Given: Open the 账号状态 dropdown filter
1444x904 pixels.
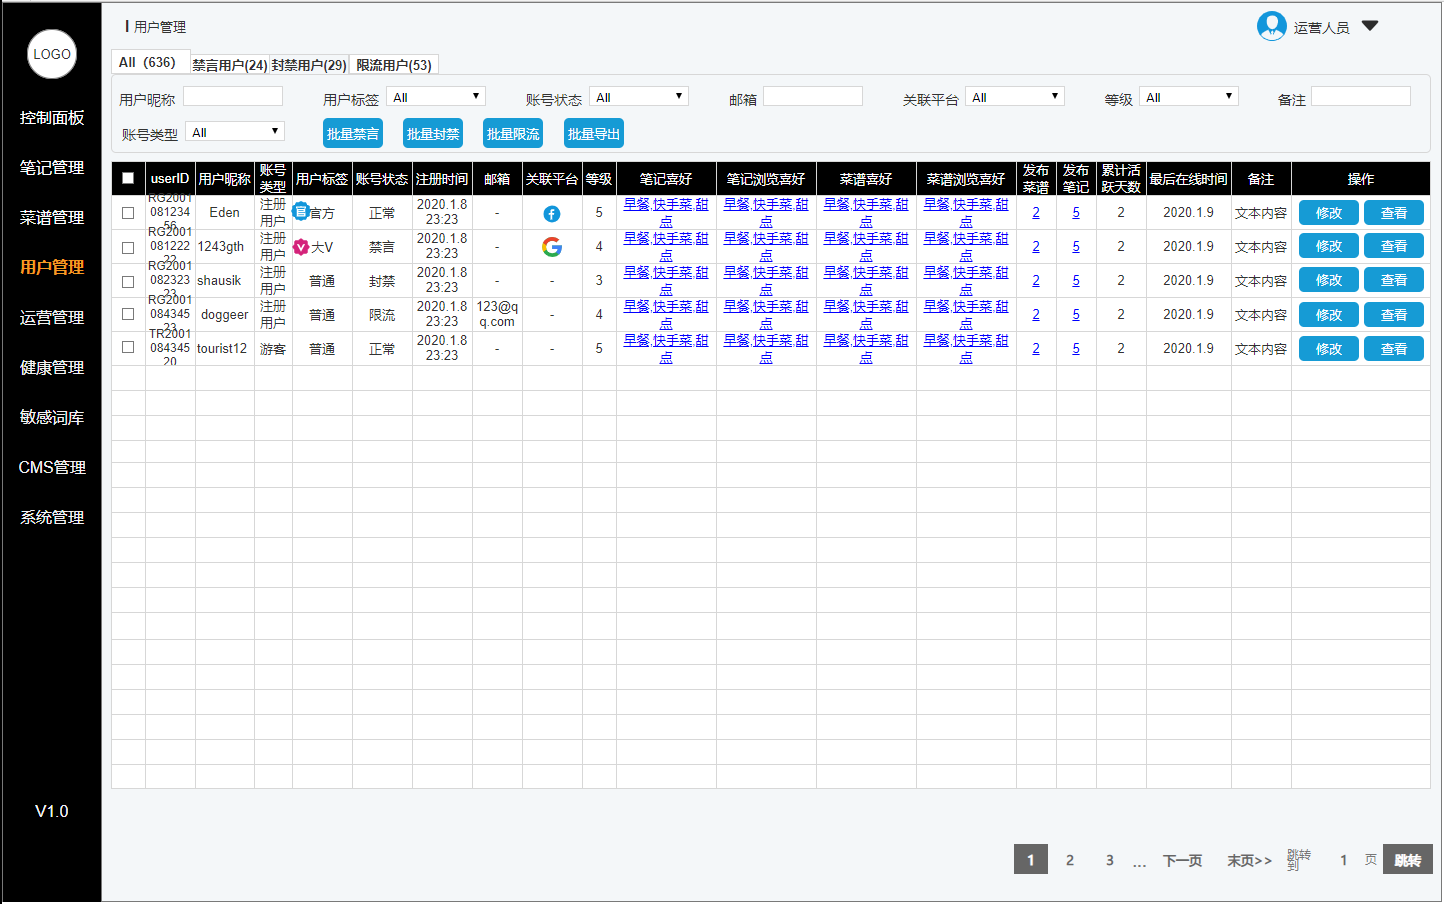Looking at the screenshot, I should tap(639, 97).
